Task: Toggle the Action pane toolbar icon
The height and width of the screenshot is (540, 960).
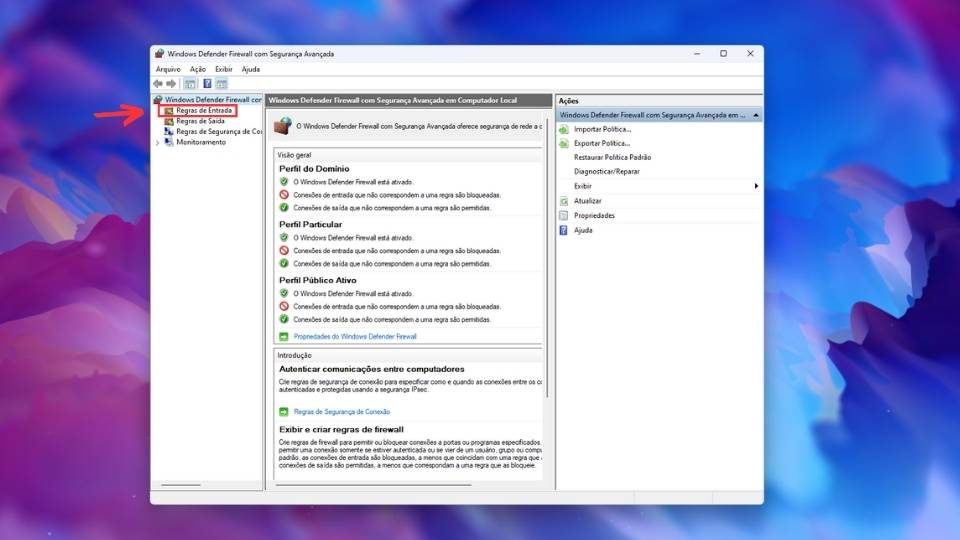Action: click(x=222, y=83)
